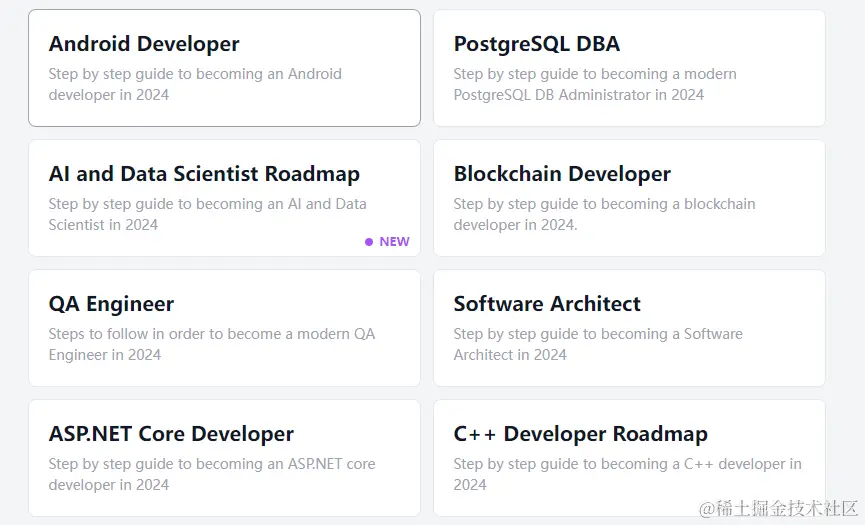Click the modern QA Engineer description text
This screenshot has height=525, width=865.
click(212, 344)
